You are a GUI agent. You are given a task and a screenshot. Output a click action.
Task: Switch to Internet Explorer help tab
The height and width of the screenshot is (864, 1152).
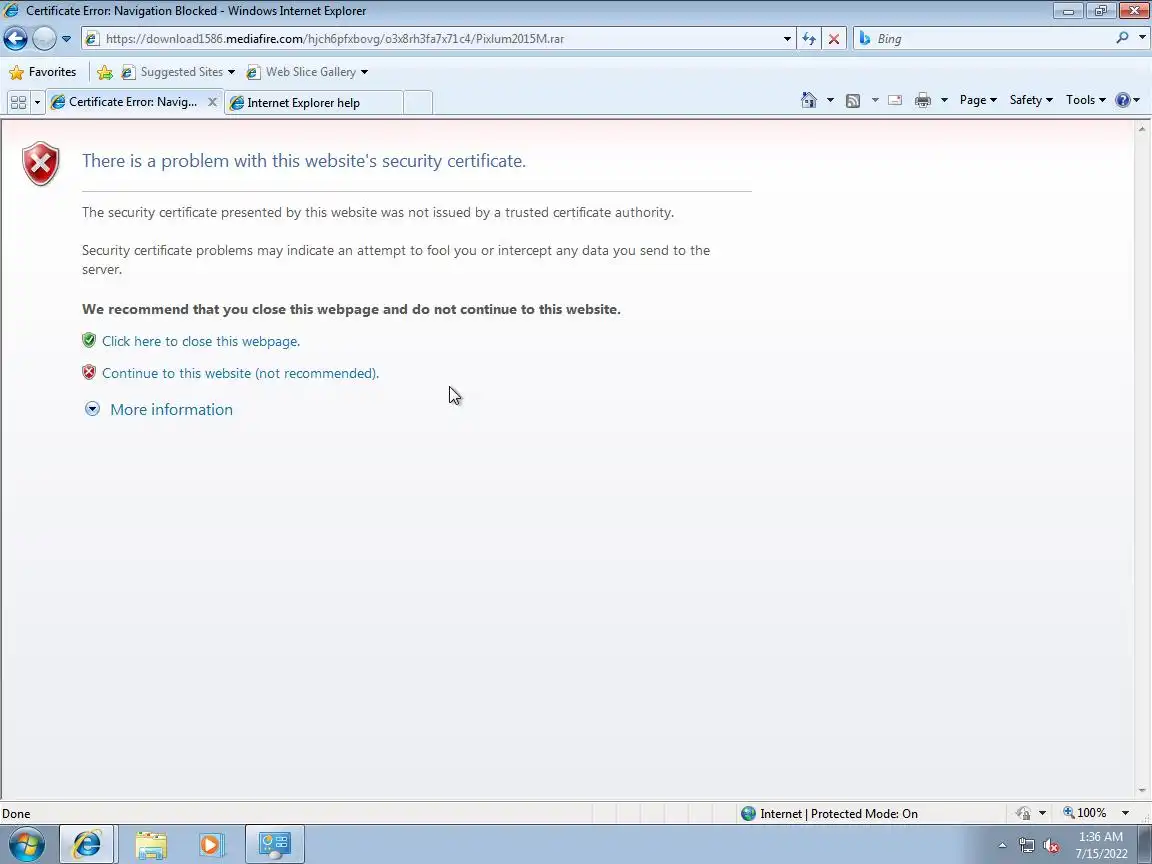tap(314, 103)
